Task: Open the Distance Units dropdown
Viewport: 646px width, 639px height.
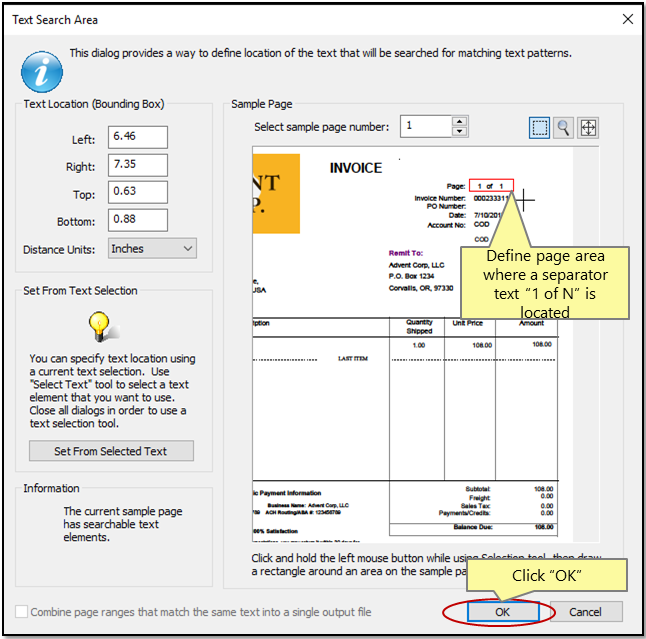Action: click(152, 248)
